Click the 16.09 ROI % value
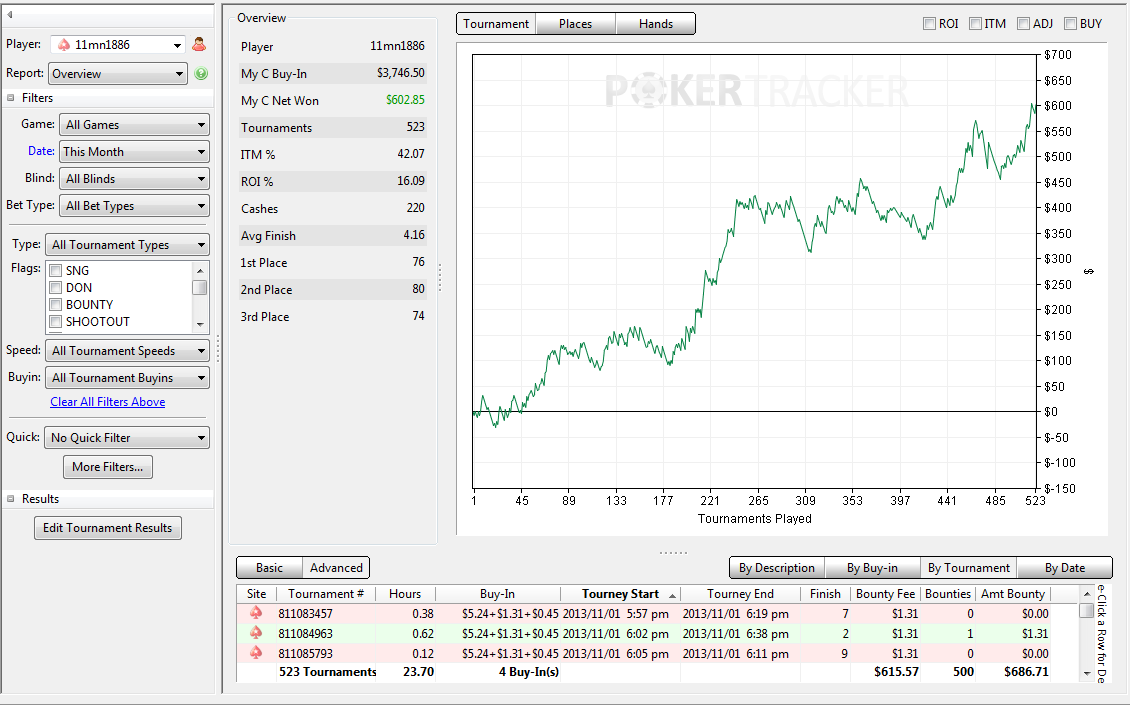Screen dimensions: 1130x705 411,181
